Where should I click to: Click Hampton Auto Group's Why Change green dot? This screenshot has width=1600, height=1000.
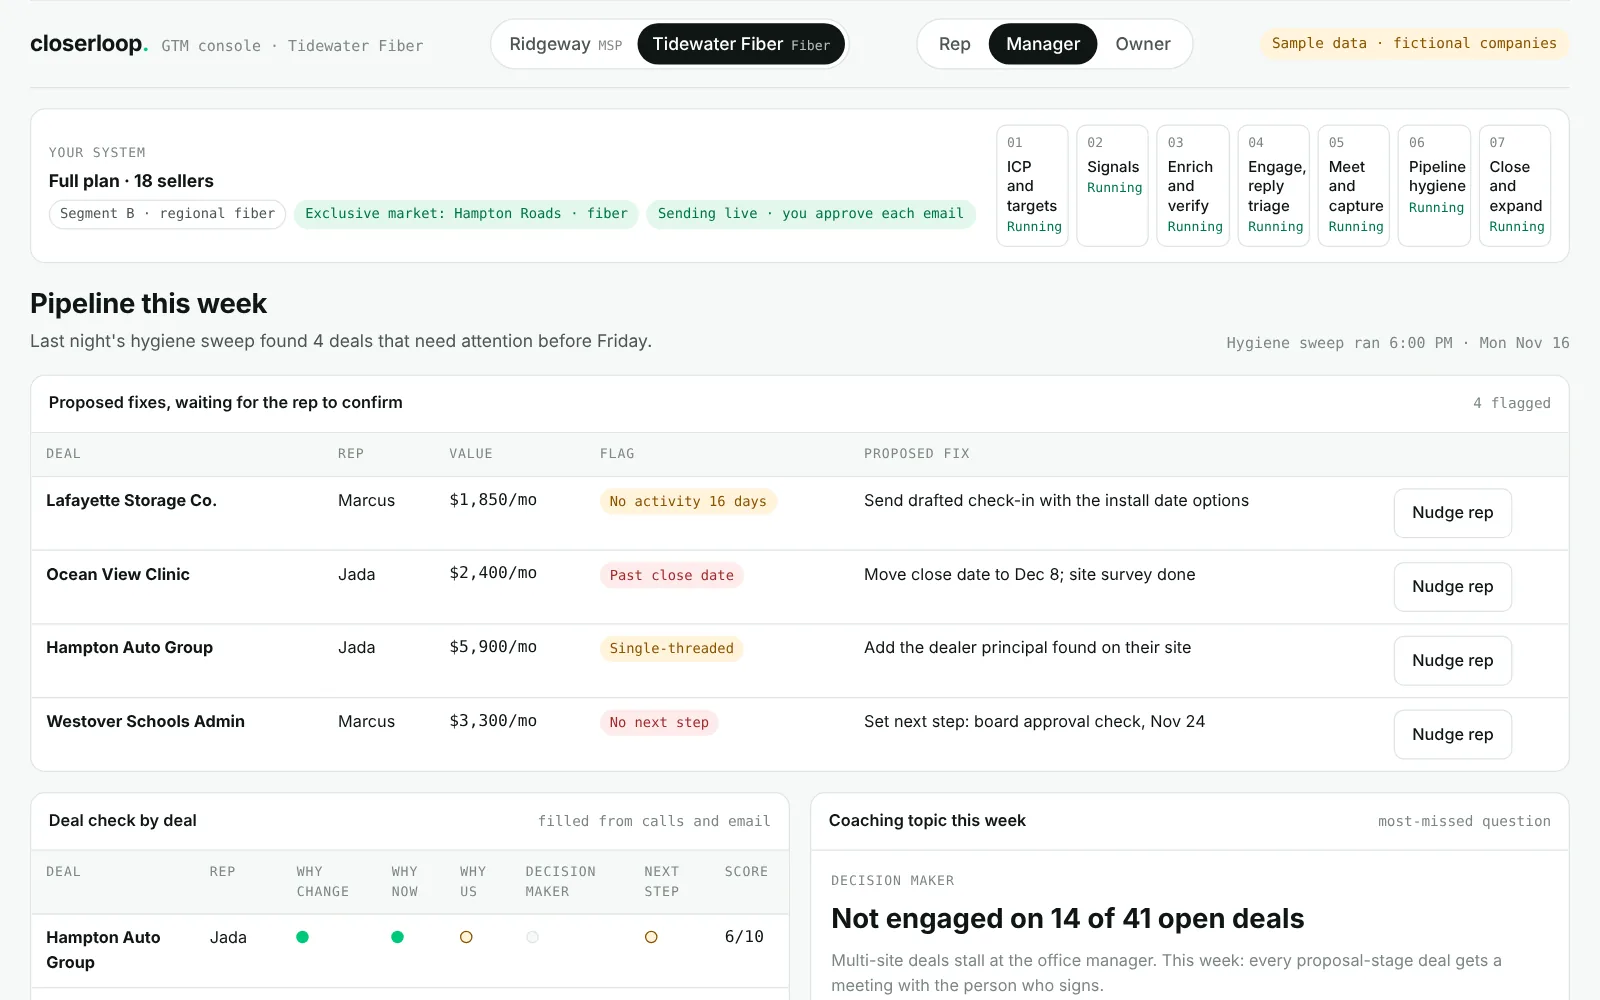[x=302, y=937]
